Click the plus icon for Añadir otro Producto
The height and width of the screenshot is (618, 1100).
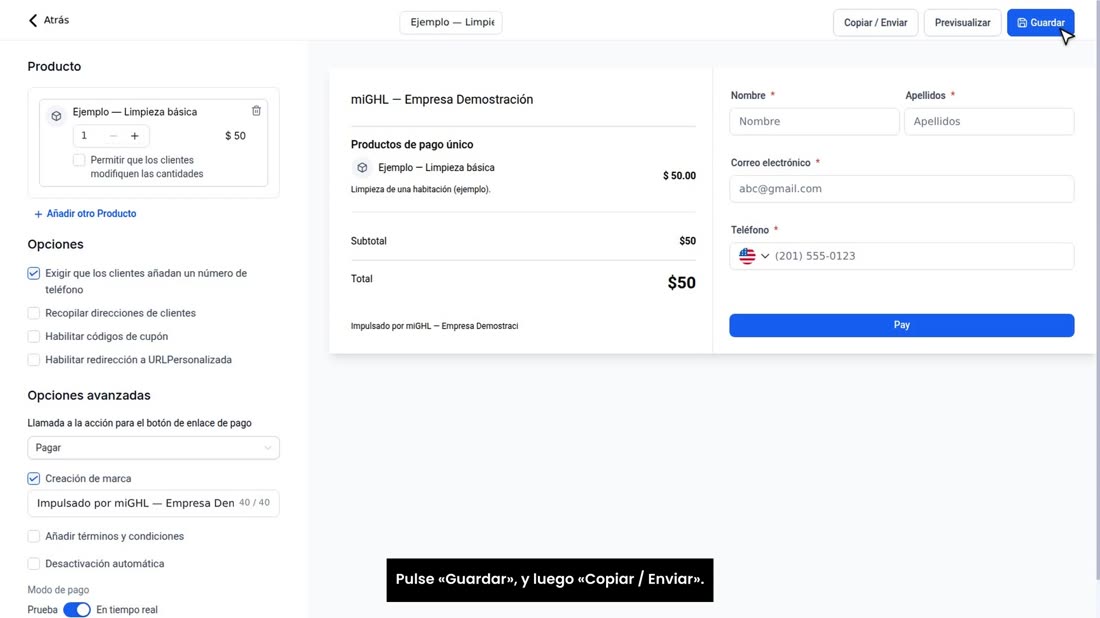coord(38,214)
